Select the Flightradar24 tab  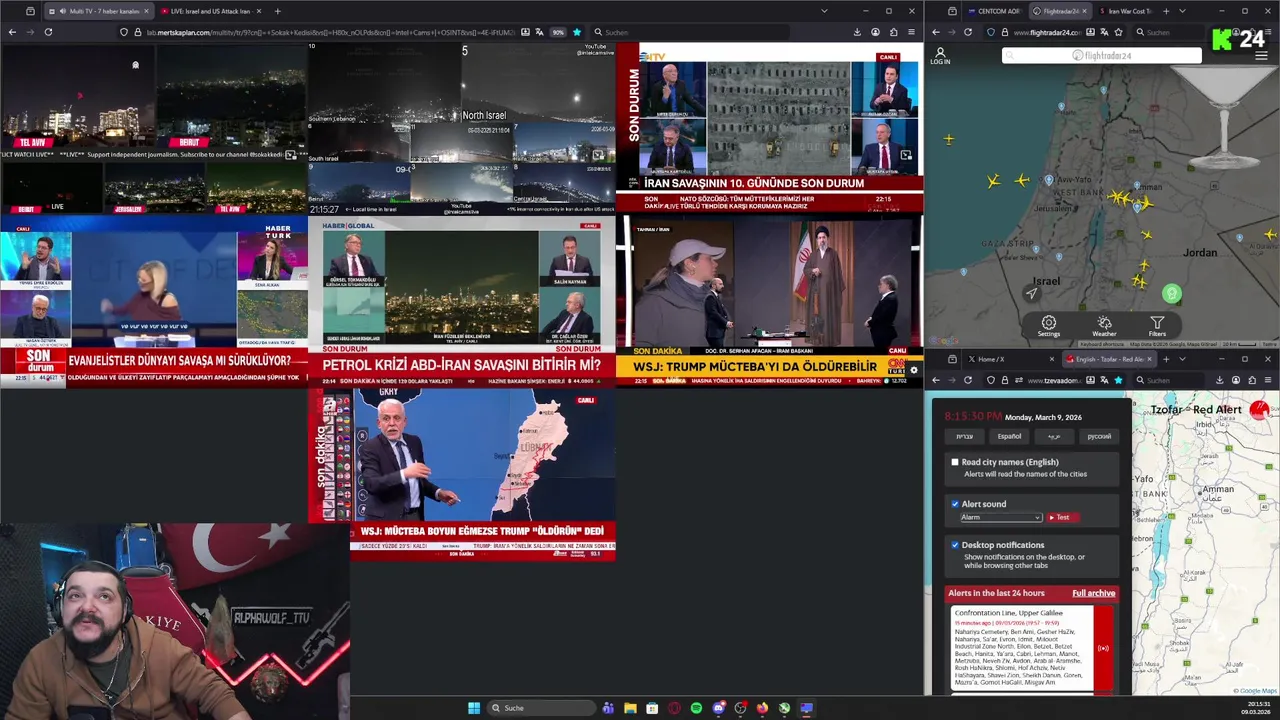pyautogui.click(x=1060, y=11)
